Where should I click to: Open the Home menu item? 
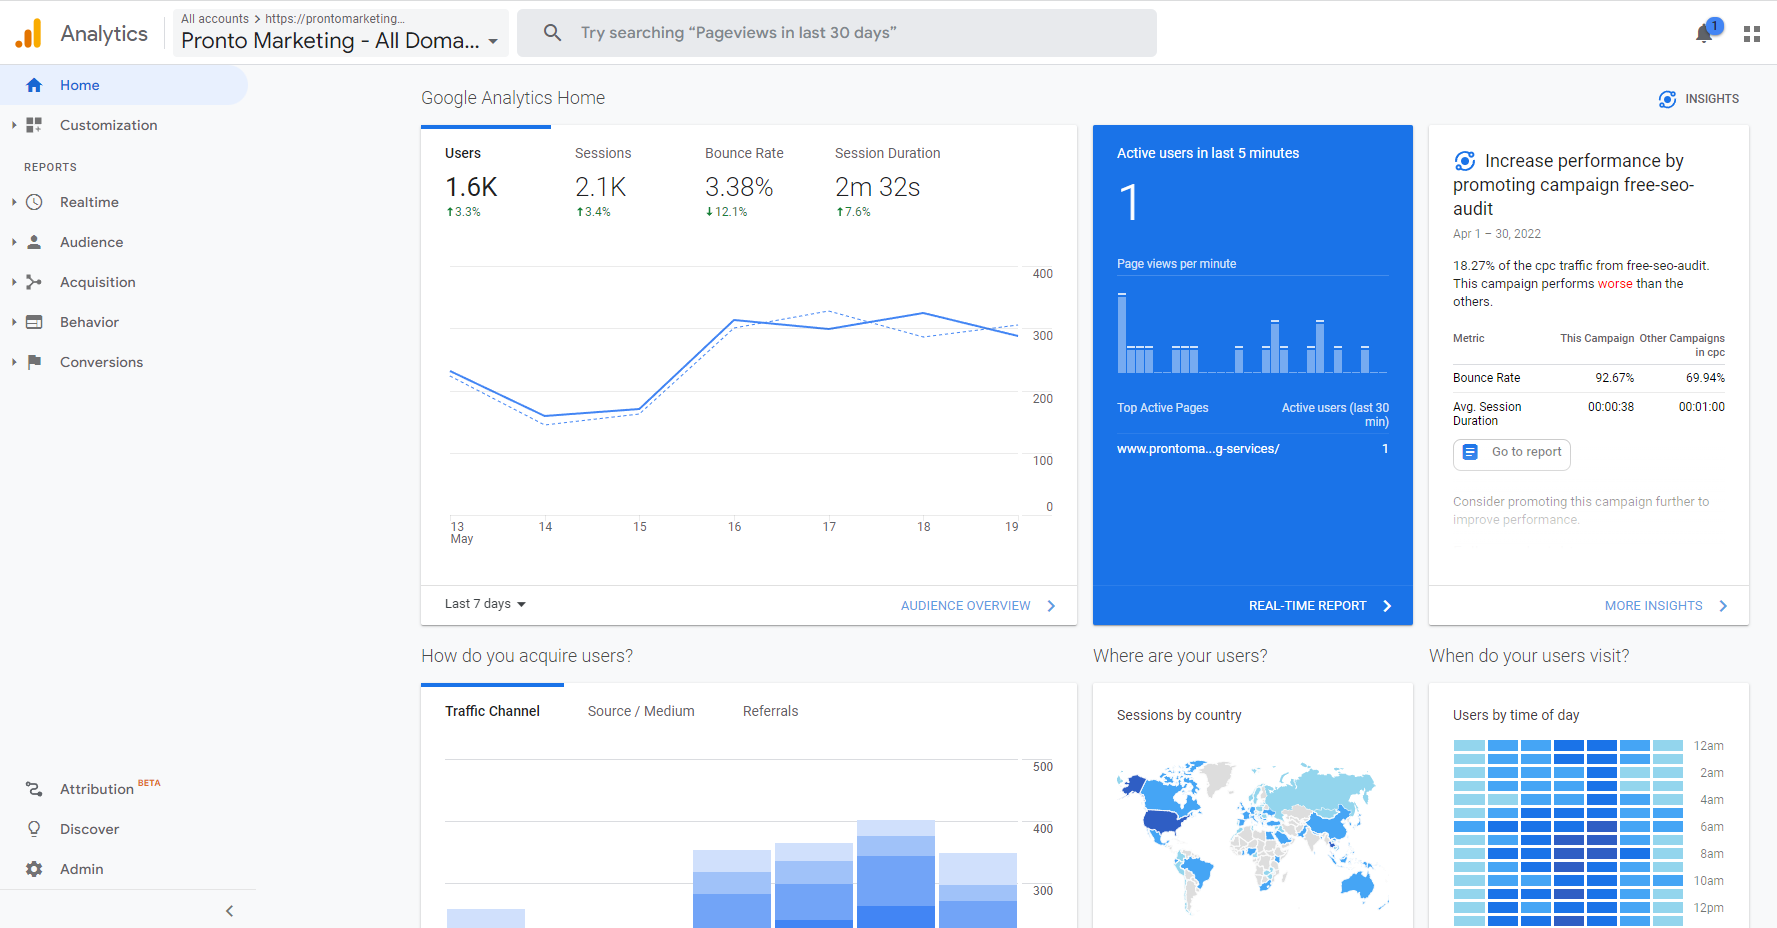[124, 85]
